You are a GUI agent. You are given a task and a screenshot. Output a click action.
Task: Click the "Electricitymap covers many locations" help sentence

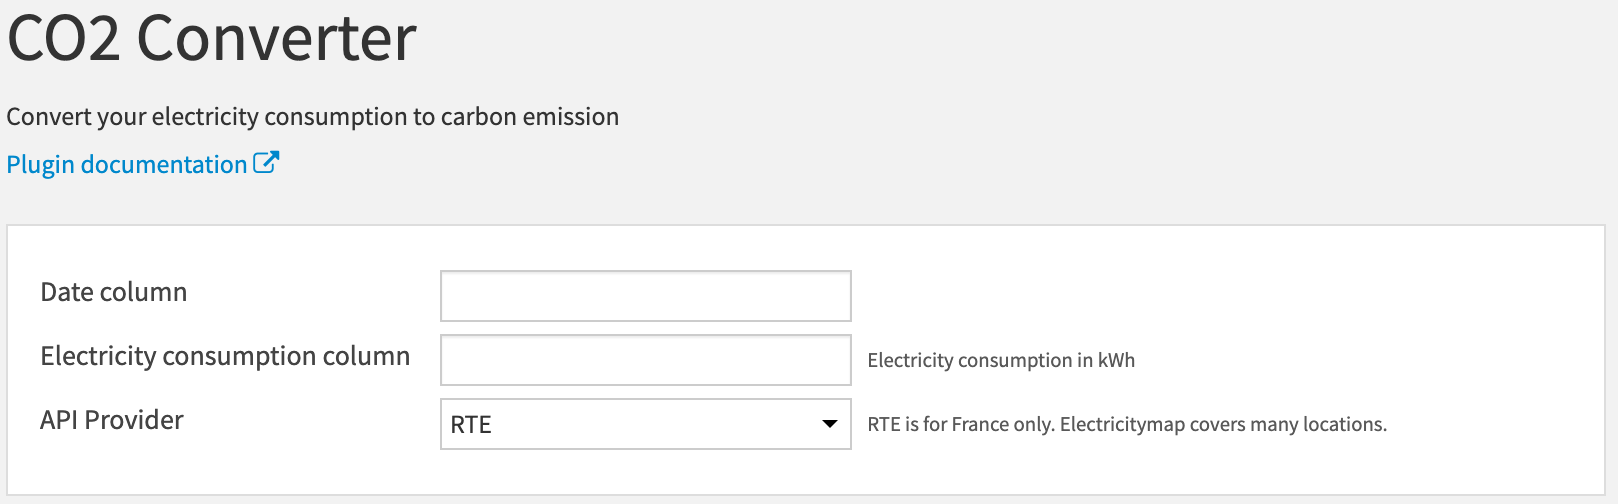pyautogui.click(x=1223, y=424)
